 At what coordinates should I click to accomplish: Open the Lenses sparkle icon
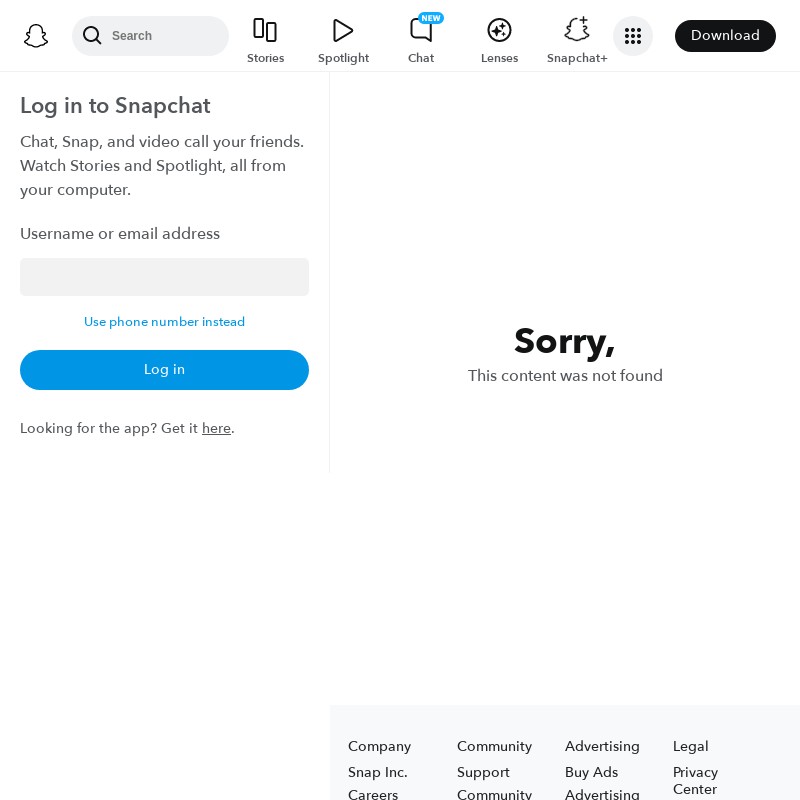coord(499,30)
